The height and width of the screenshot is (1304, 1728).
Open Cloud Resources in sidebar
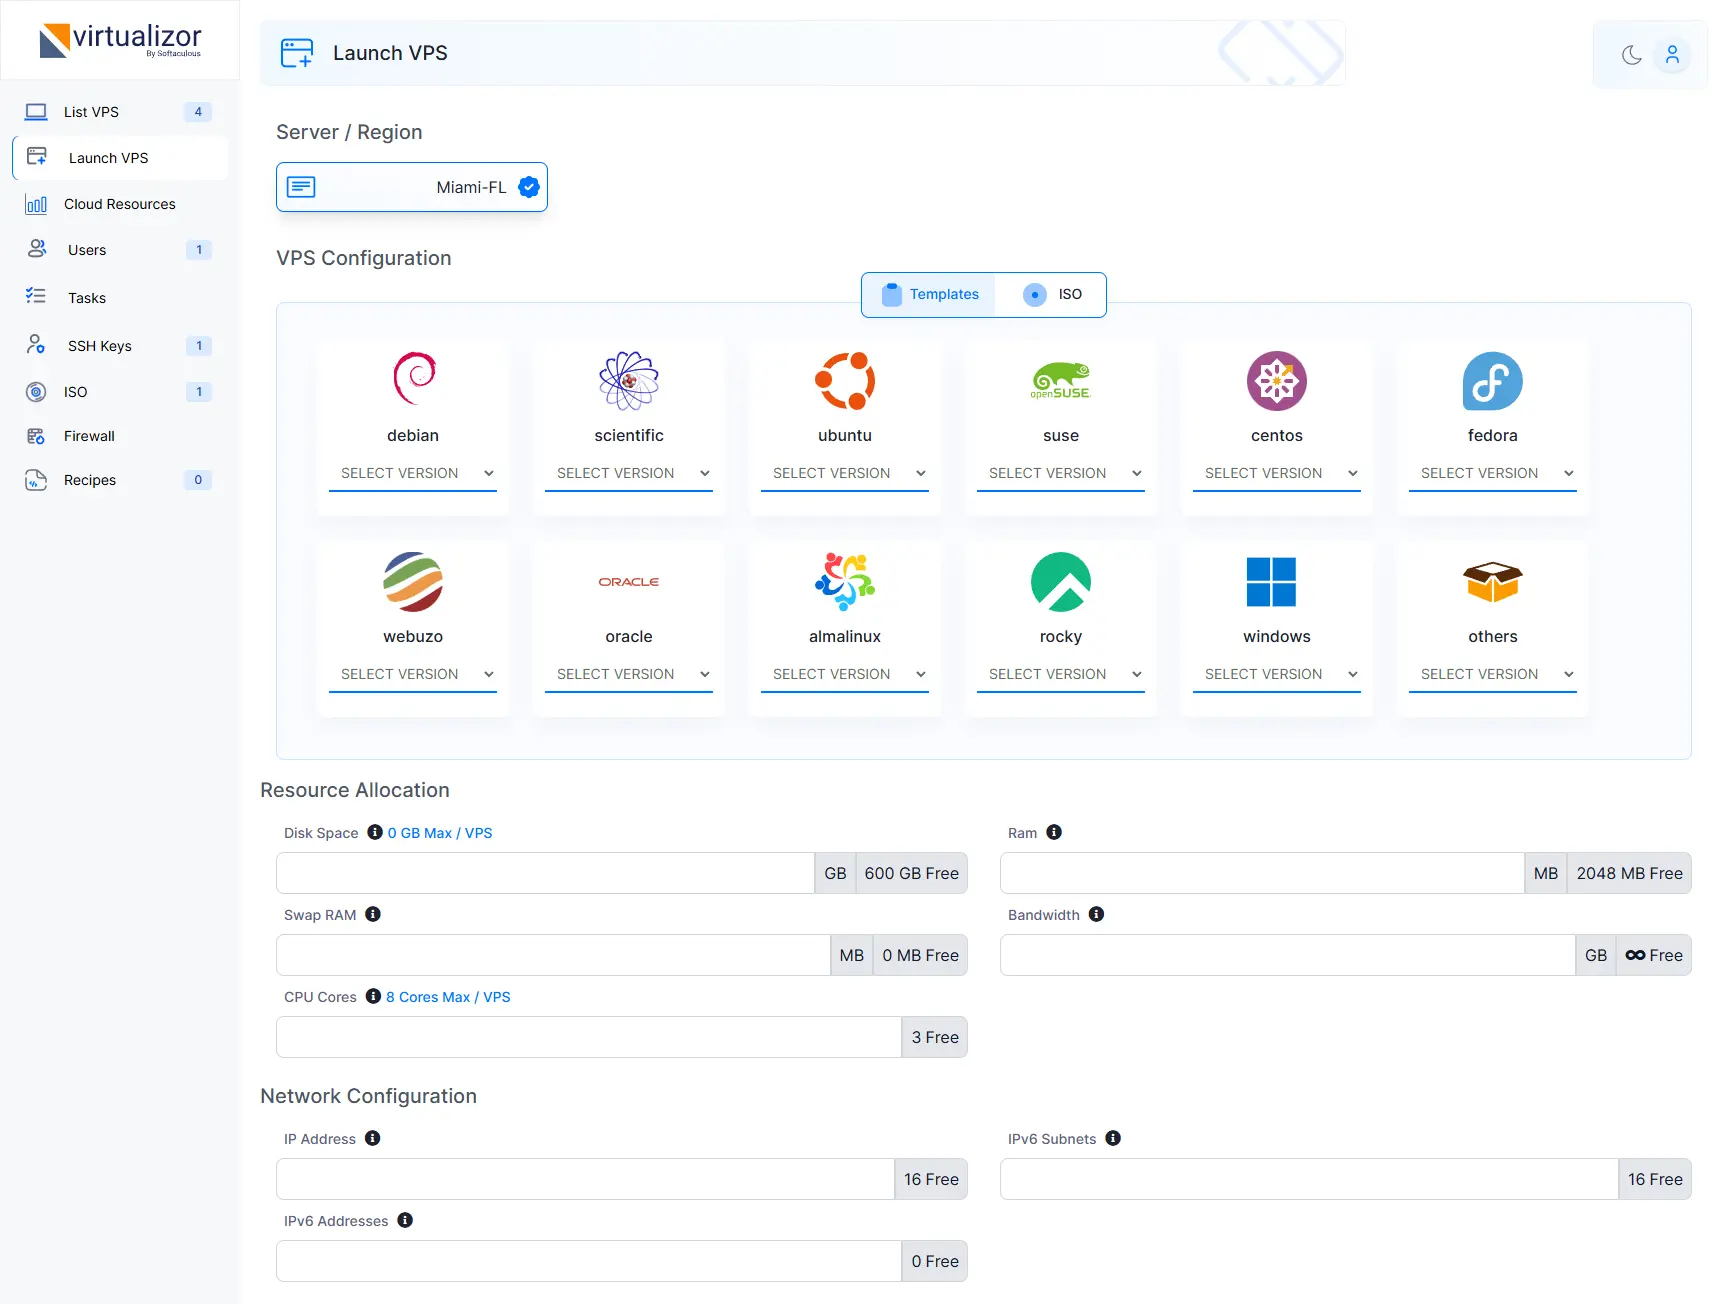tap(120, 204)
